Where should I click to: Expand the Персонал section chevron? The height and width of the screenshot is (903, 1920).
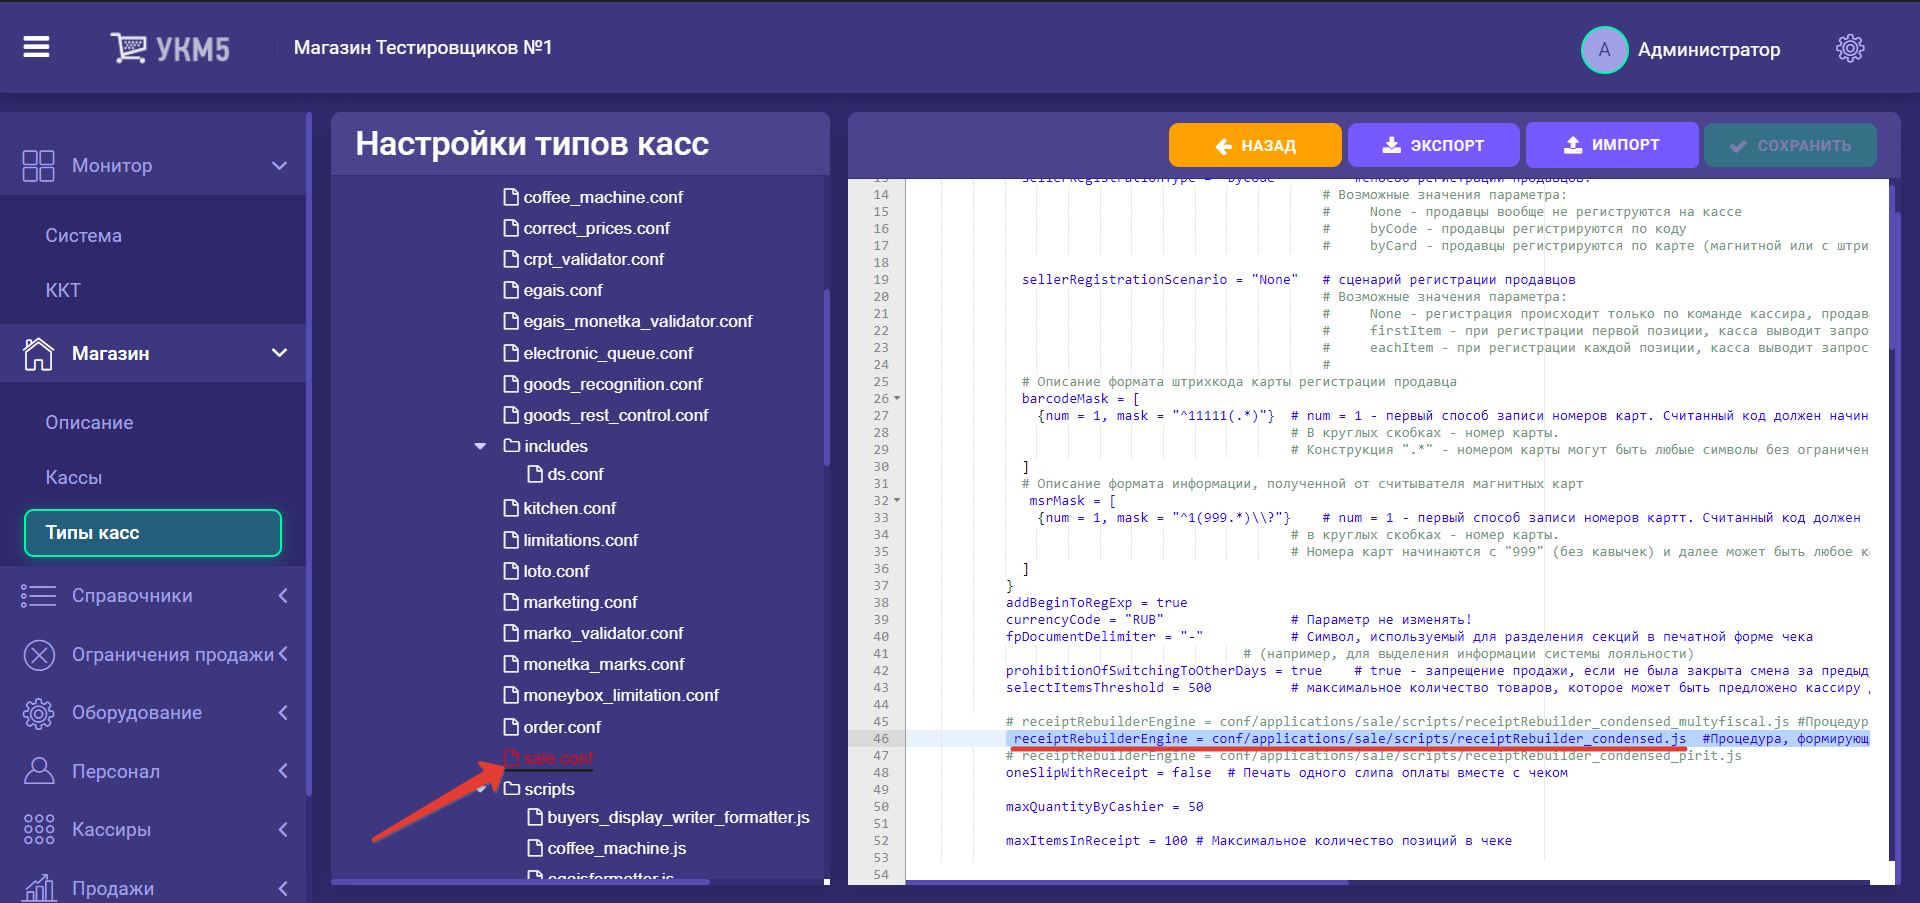tap(283, 771)
